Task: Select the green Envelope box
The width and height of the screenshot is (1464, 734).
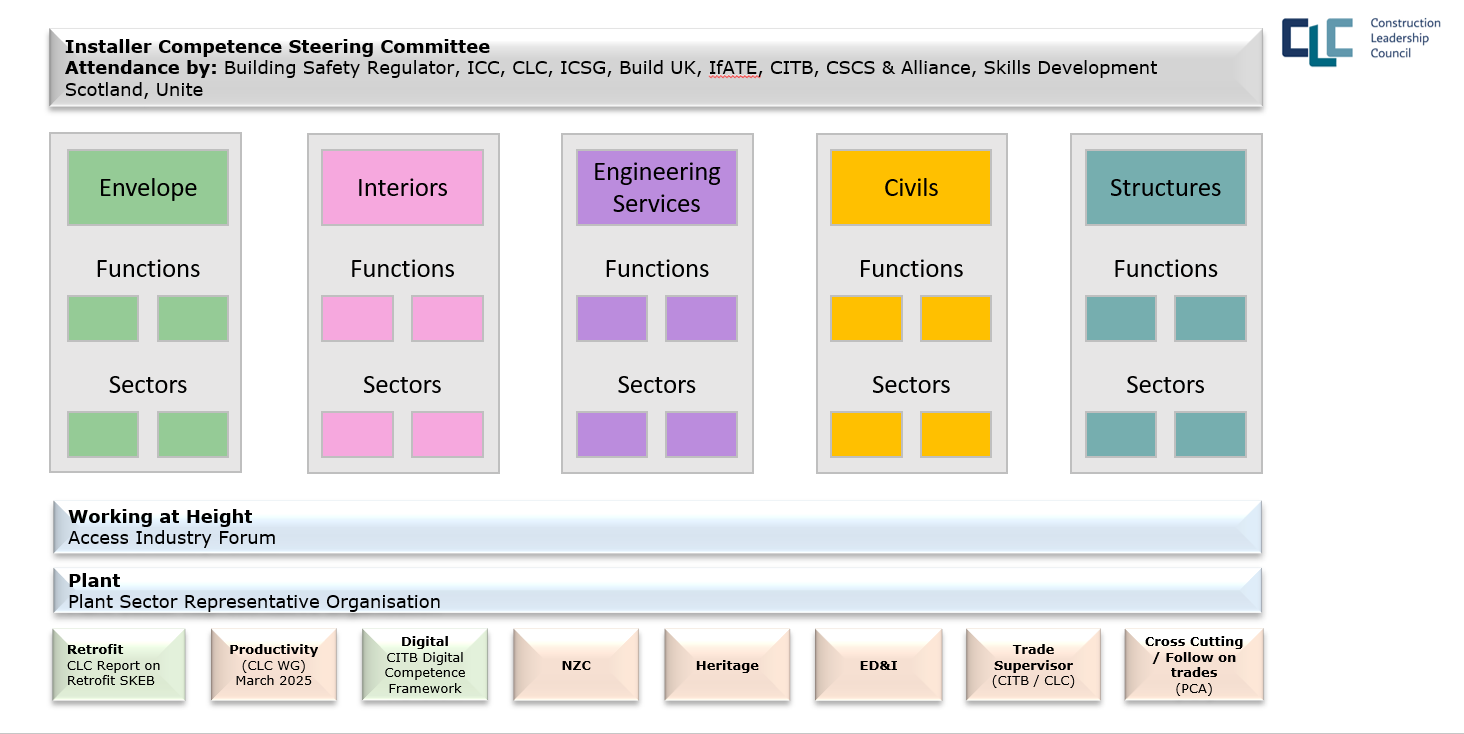Action: (148, 187)
